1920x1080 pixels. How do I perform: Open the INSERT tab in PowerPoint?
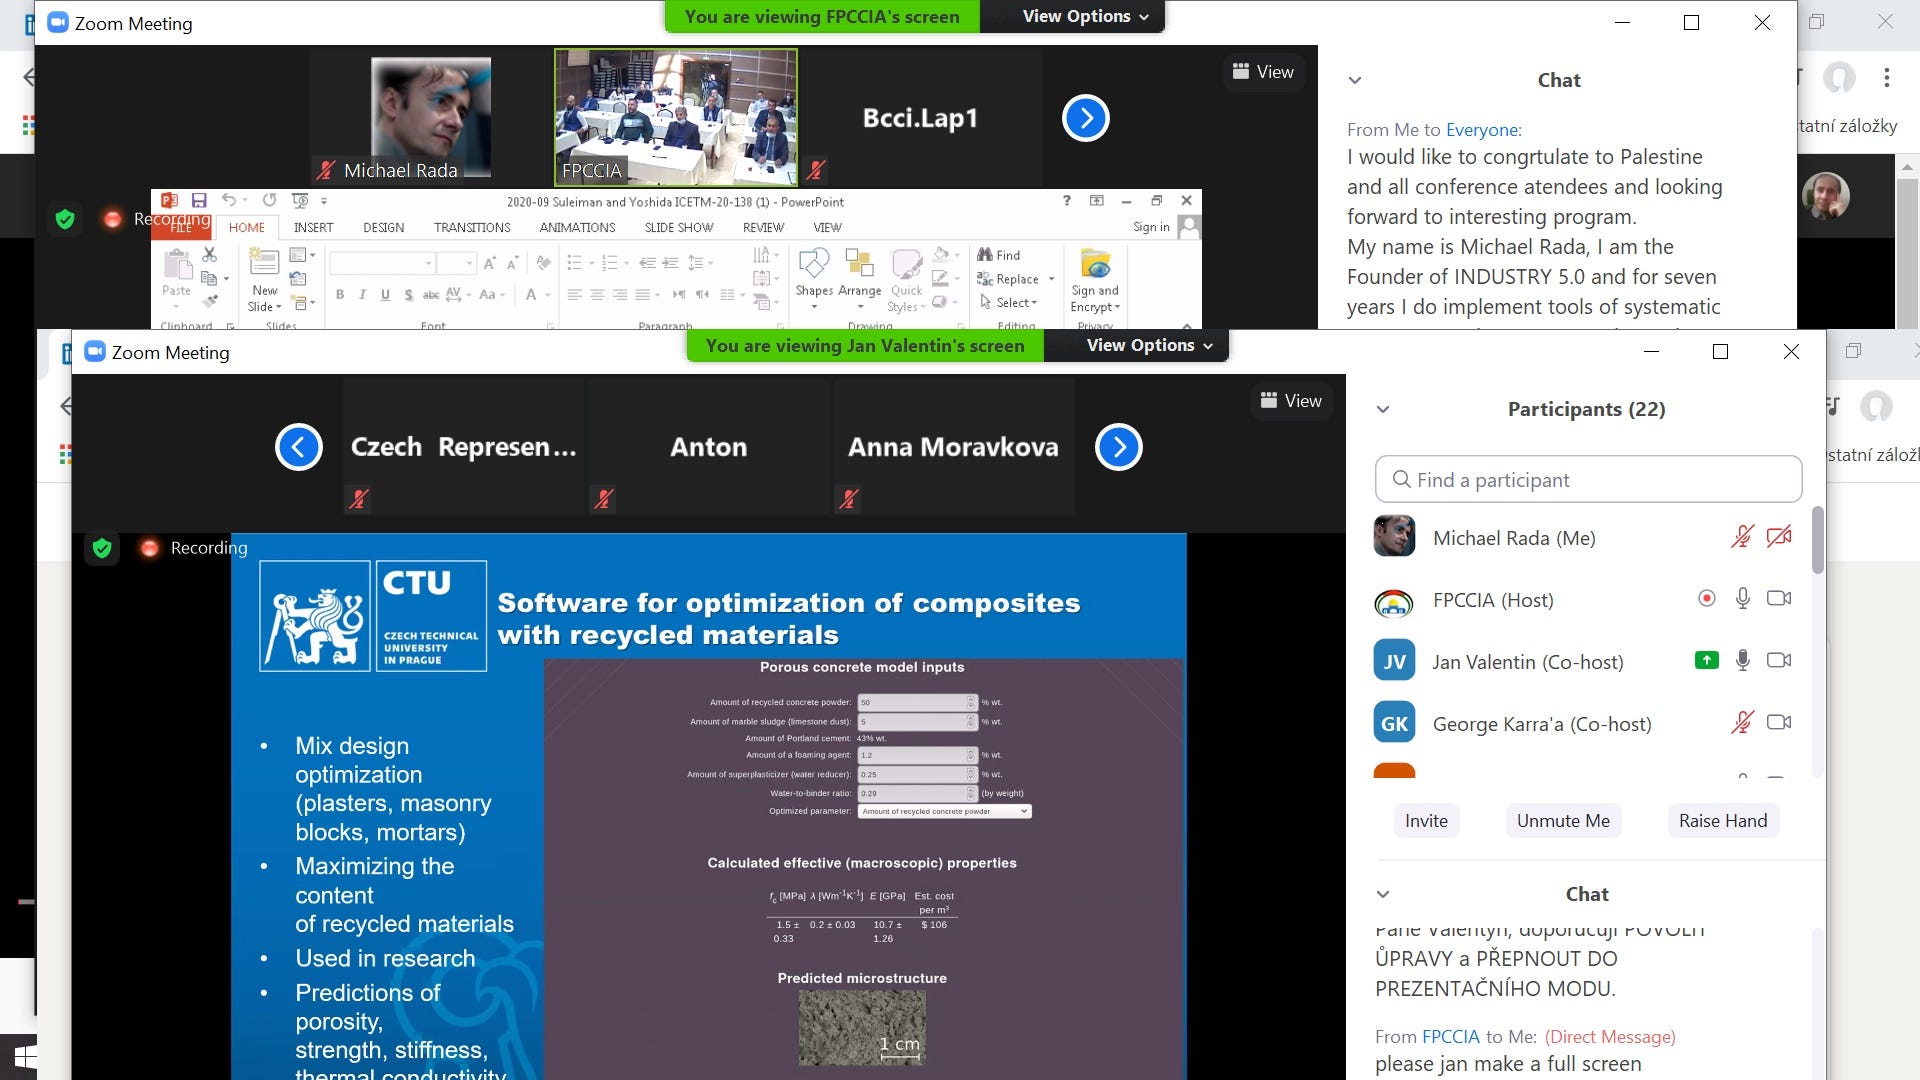(x=313, y=228)
